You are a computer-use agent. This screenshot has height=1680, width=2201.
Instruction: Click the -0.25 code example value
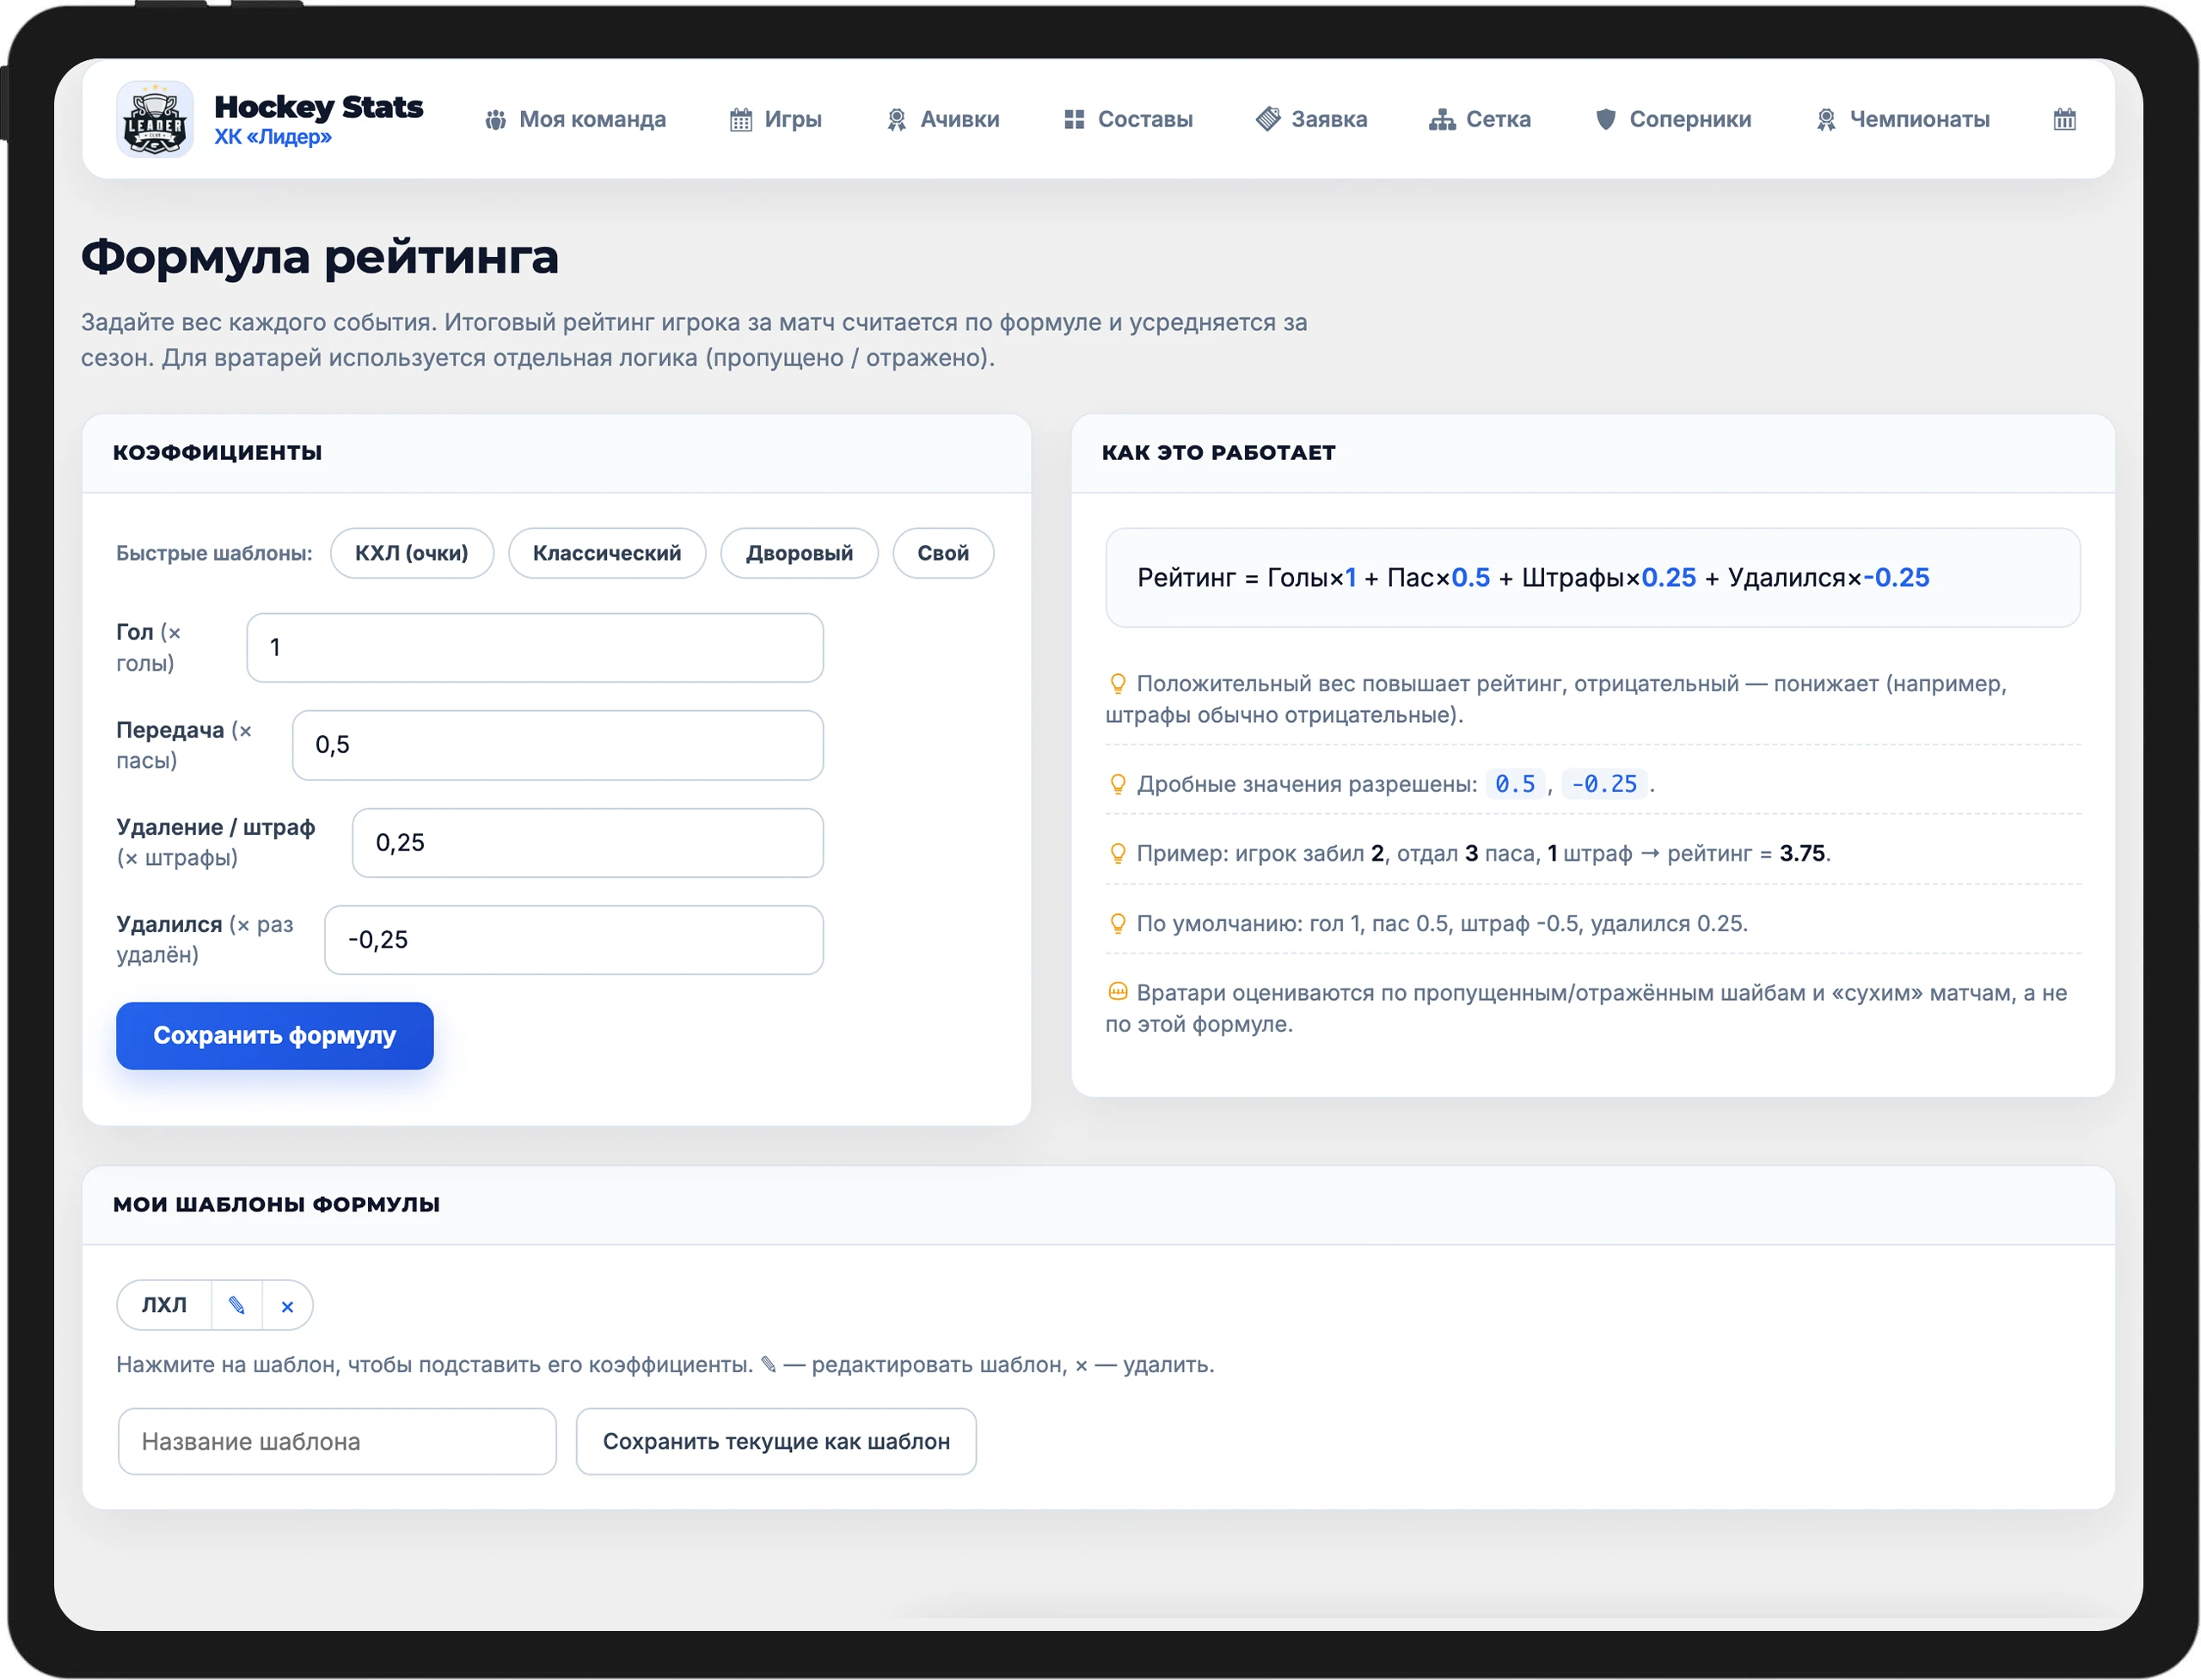click(x=1604, y=784)
